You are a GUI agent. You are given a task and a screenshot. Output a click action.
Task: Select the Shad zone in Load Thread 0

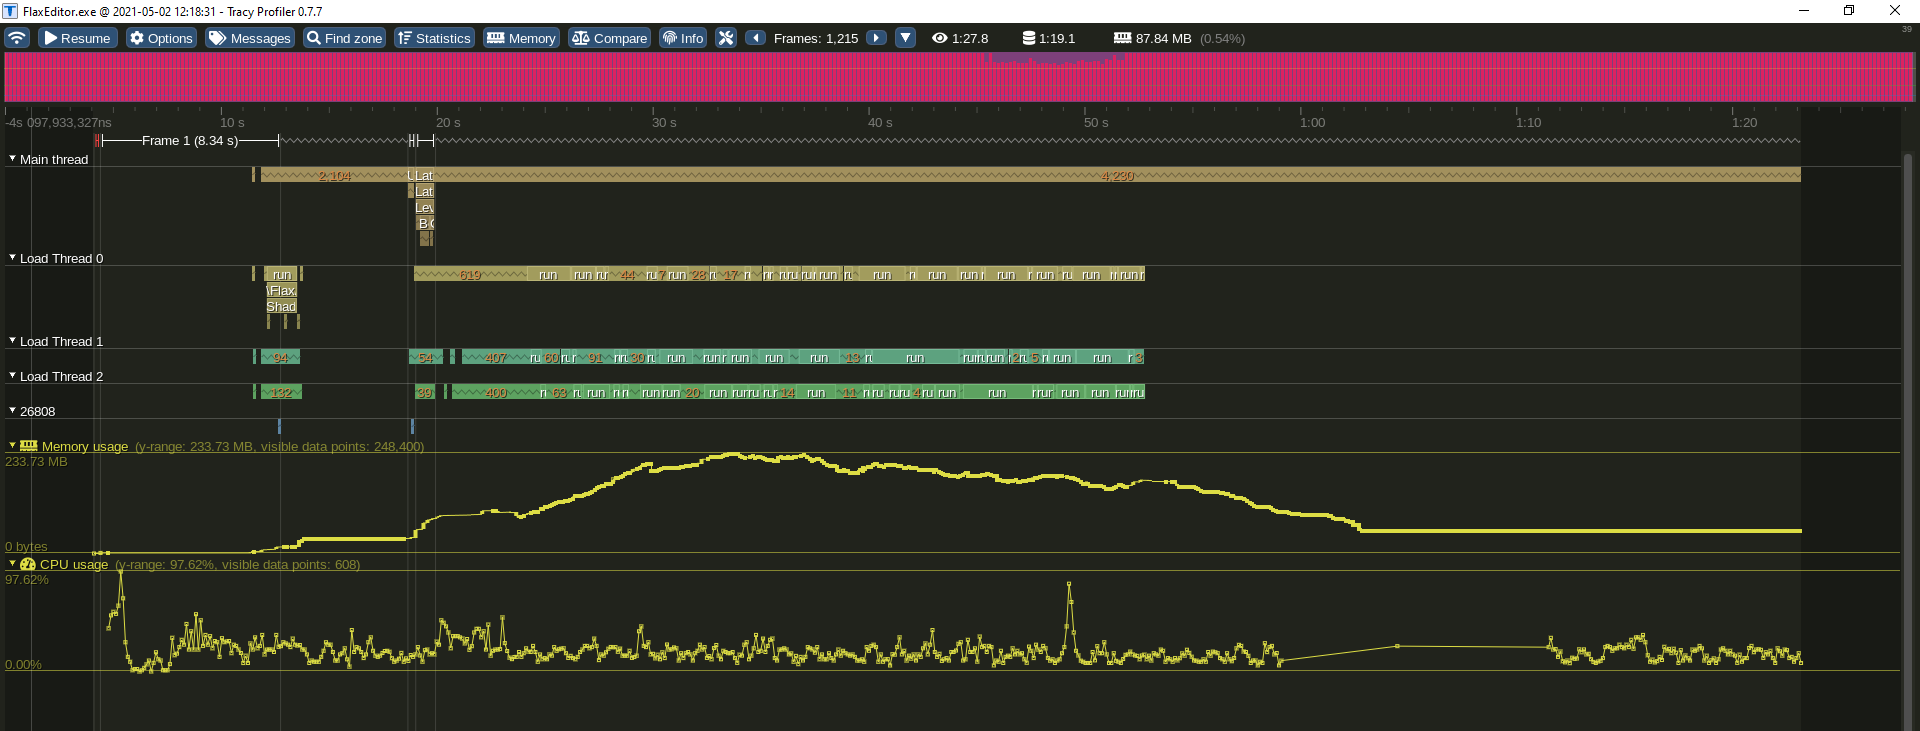281,307
